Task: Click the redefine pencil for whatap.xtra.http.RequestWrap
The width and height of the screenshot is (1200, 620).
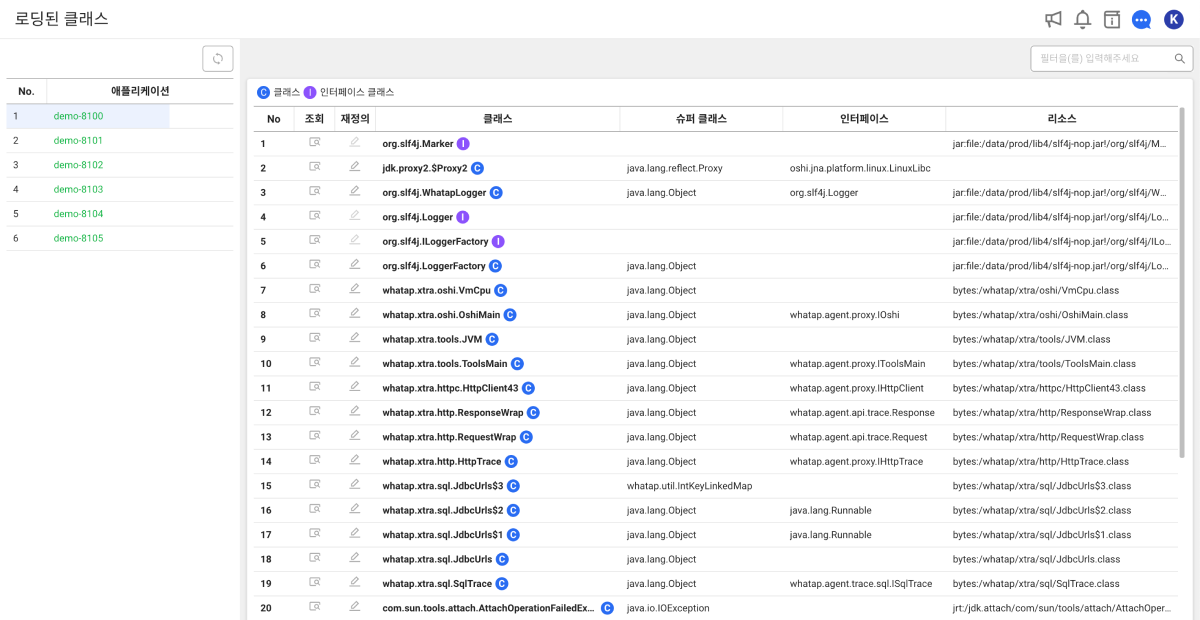Action: point(354,436)
